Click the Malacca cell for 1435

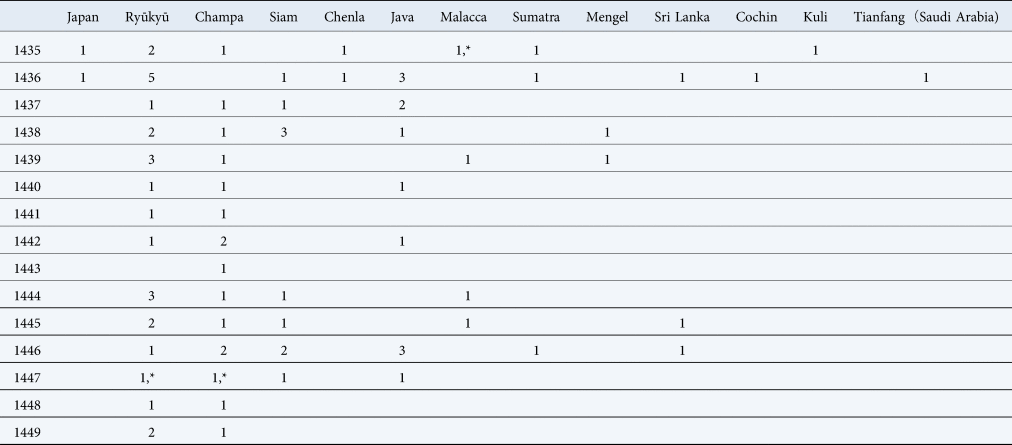tap(464, 50)
